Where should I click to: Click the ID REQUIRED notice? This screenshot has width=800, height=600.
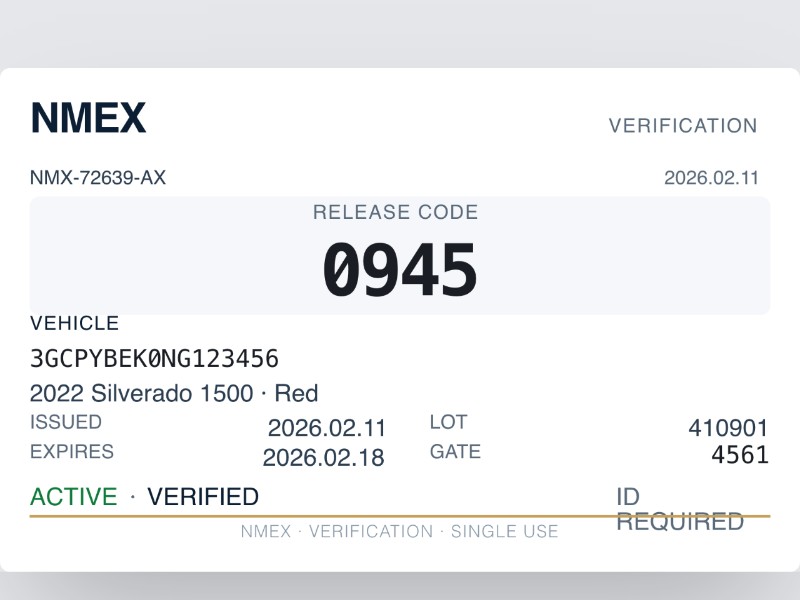[679, 509]
